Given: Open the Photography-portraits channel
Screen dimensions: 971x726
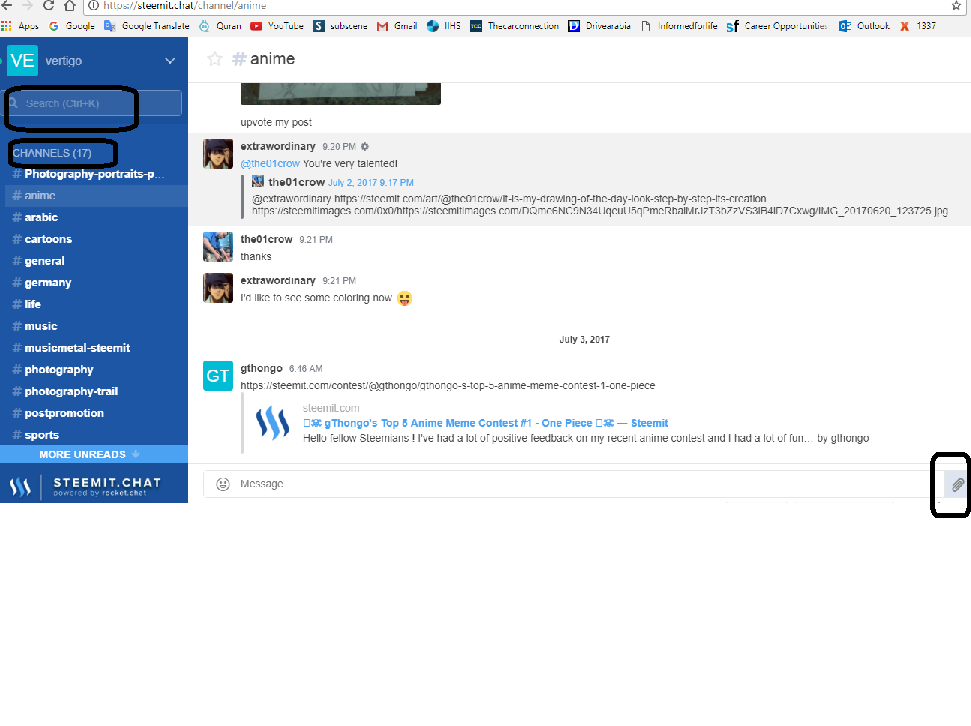Looking at the screenshot, I should pos(94,174).
